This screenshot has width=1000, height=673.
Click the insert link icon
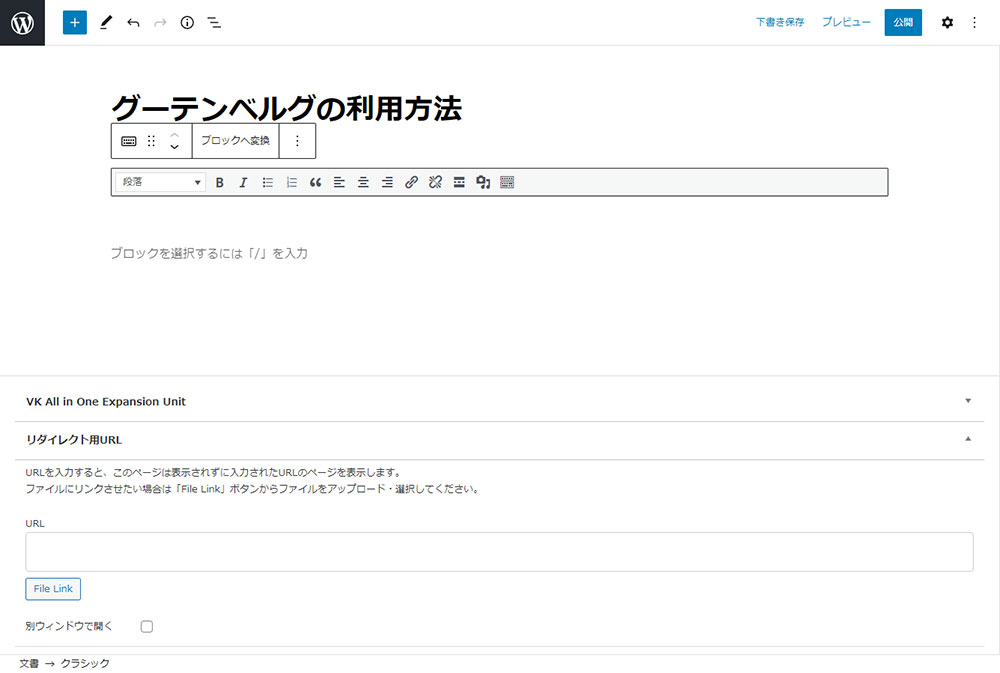coord(411,182)
